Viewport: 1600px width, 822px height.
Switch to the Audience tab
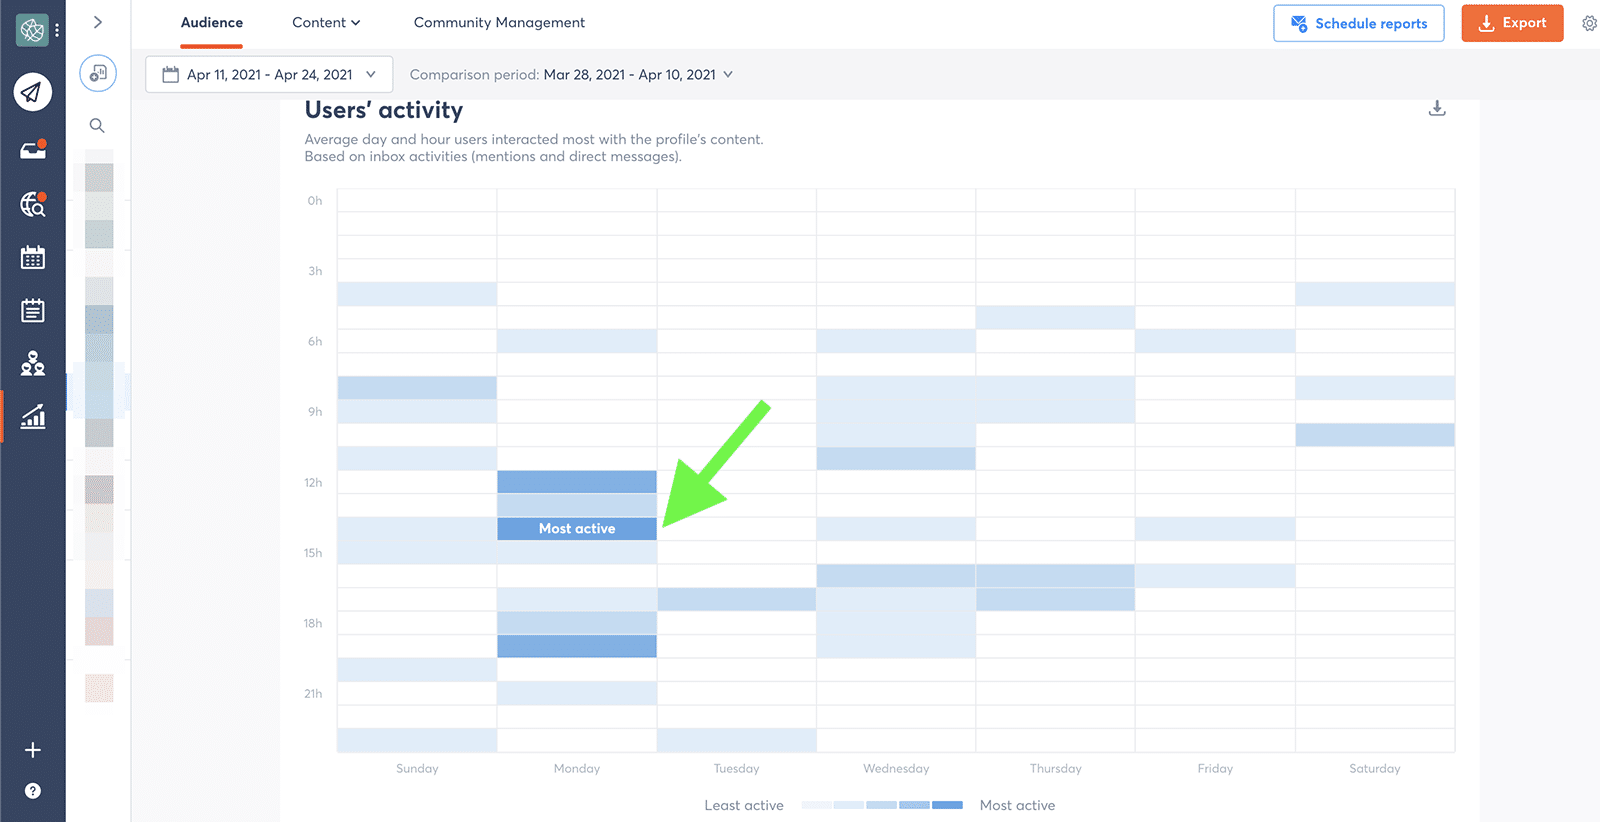click(212, 22)
